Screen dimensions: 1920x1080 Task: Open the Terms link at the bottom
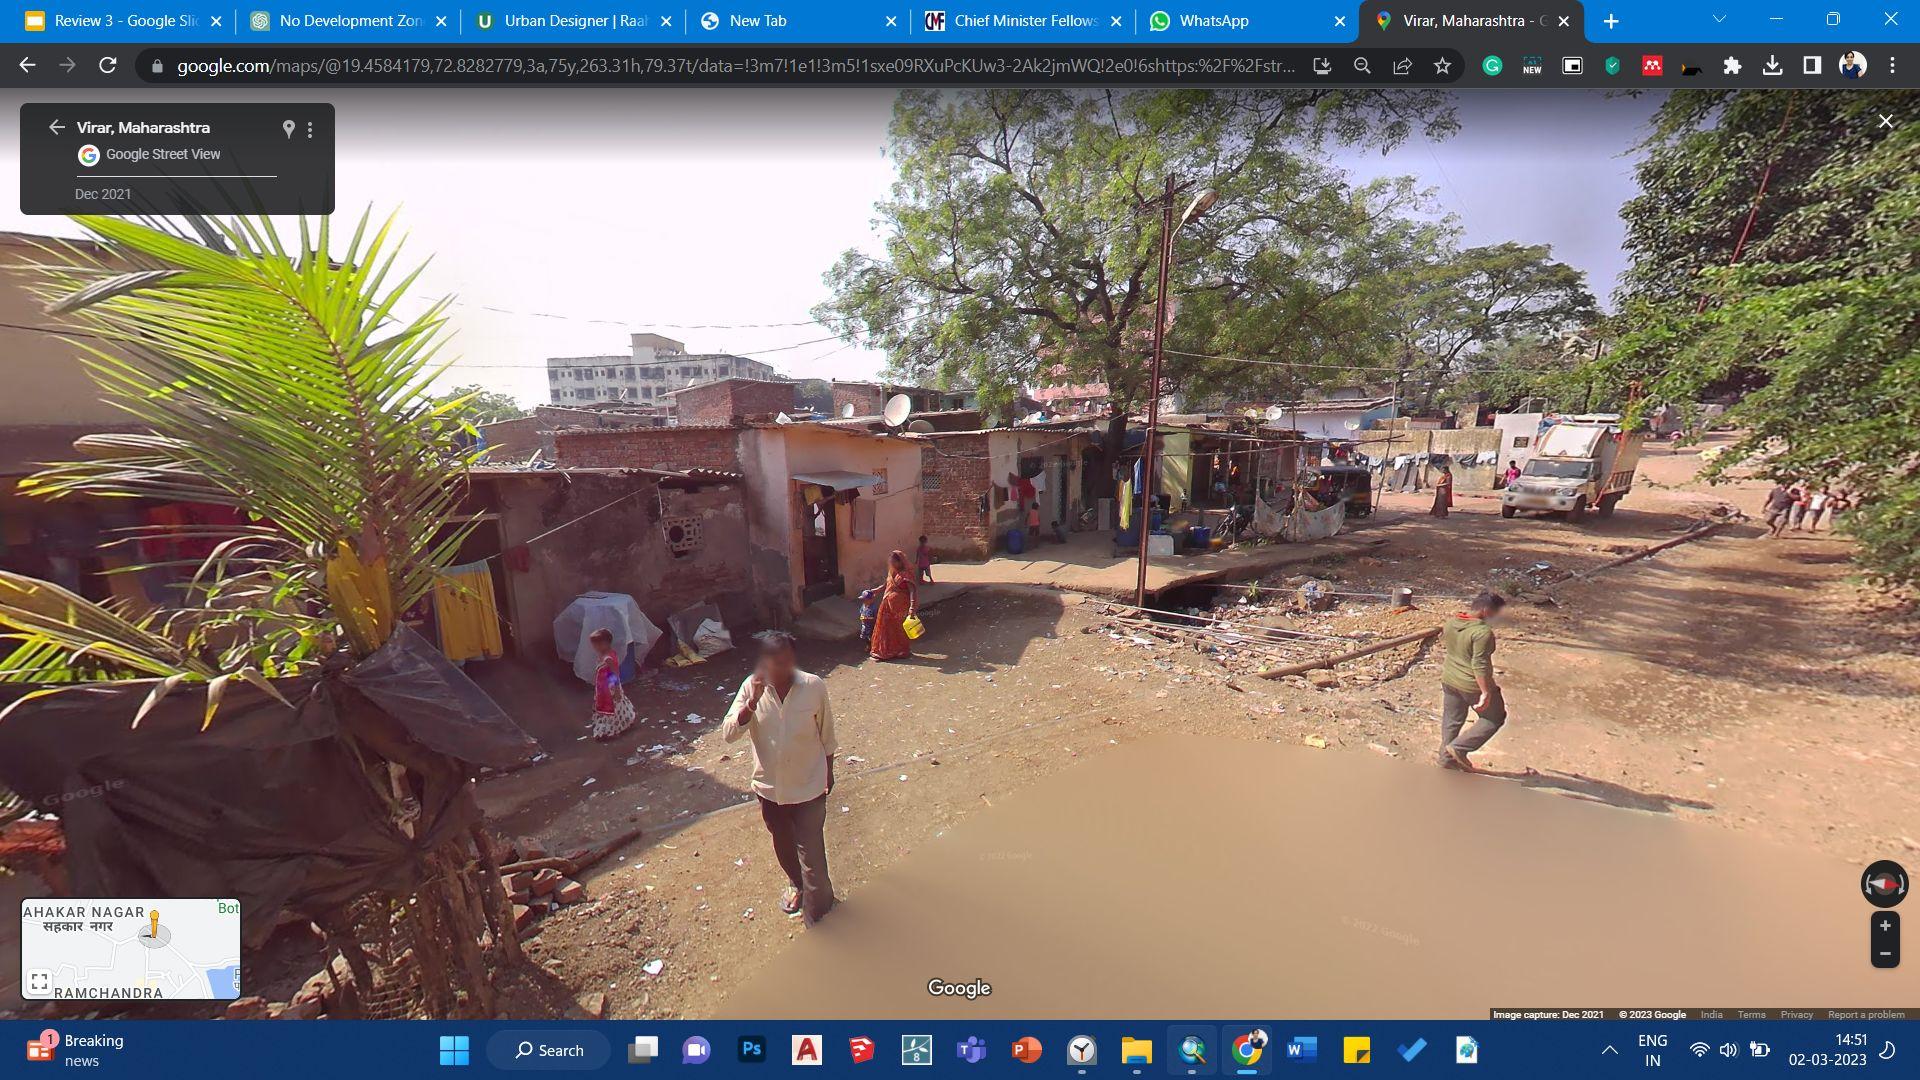(x=1751, y=1014)
